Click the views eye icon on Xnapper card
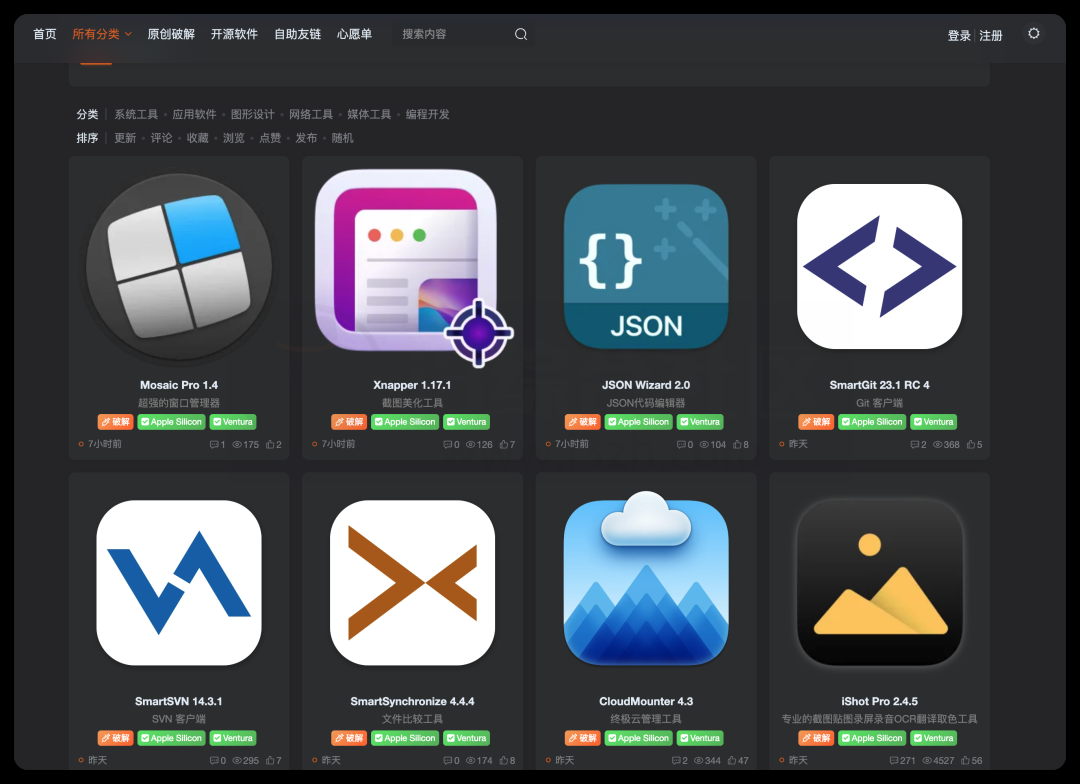This screenshot has width=1080, height=784. (x=470, y=444)
